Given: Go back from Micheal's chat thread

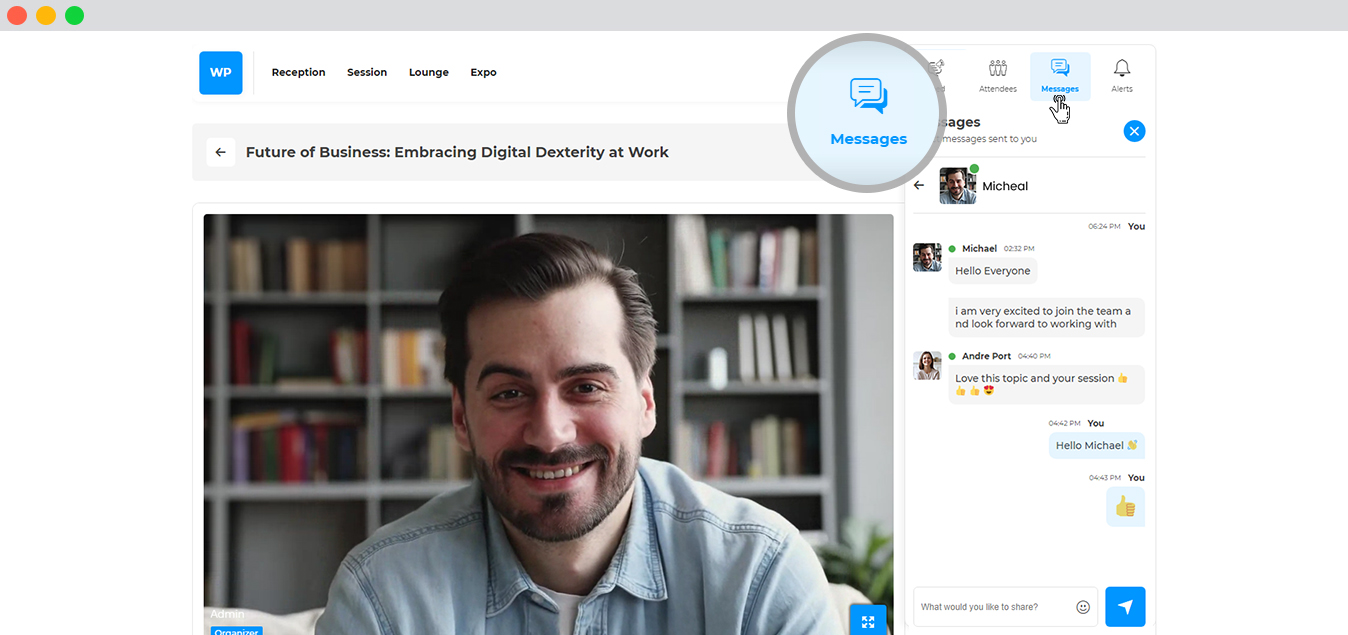Looking at the screenshot, I should click(919, 185).
